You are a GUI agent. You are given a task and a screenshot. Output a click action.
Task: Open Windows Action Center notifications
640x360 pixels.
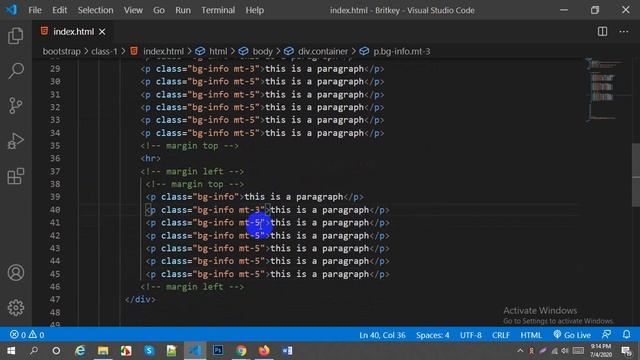(x=627, y=351)
